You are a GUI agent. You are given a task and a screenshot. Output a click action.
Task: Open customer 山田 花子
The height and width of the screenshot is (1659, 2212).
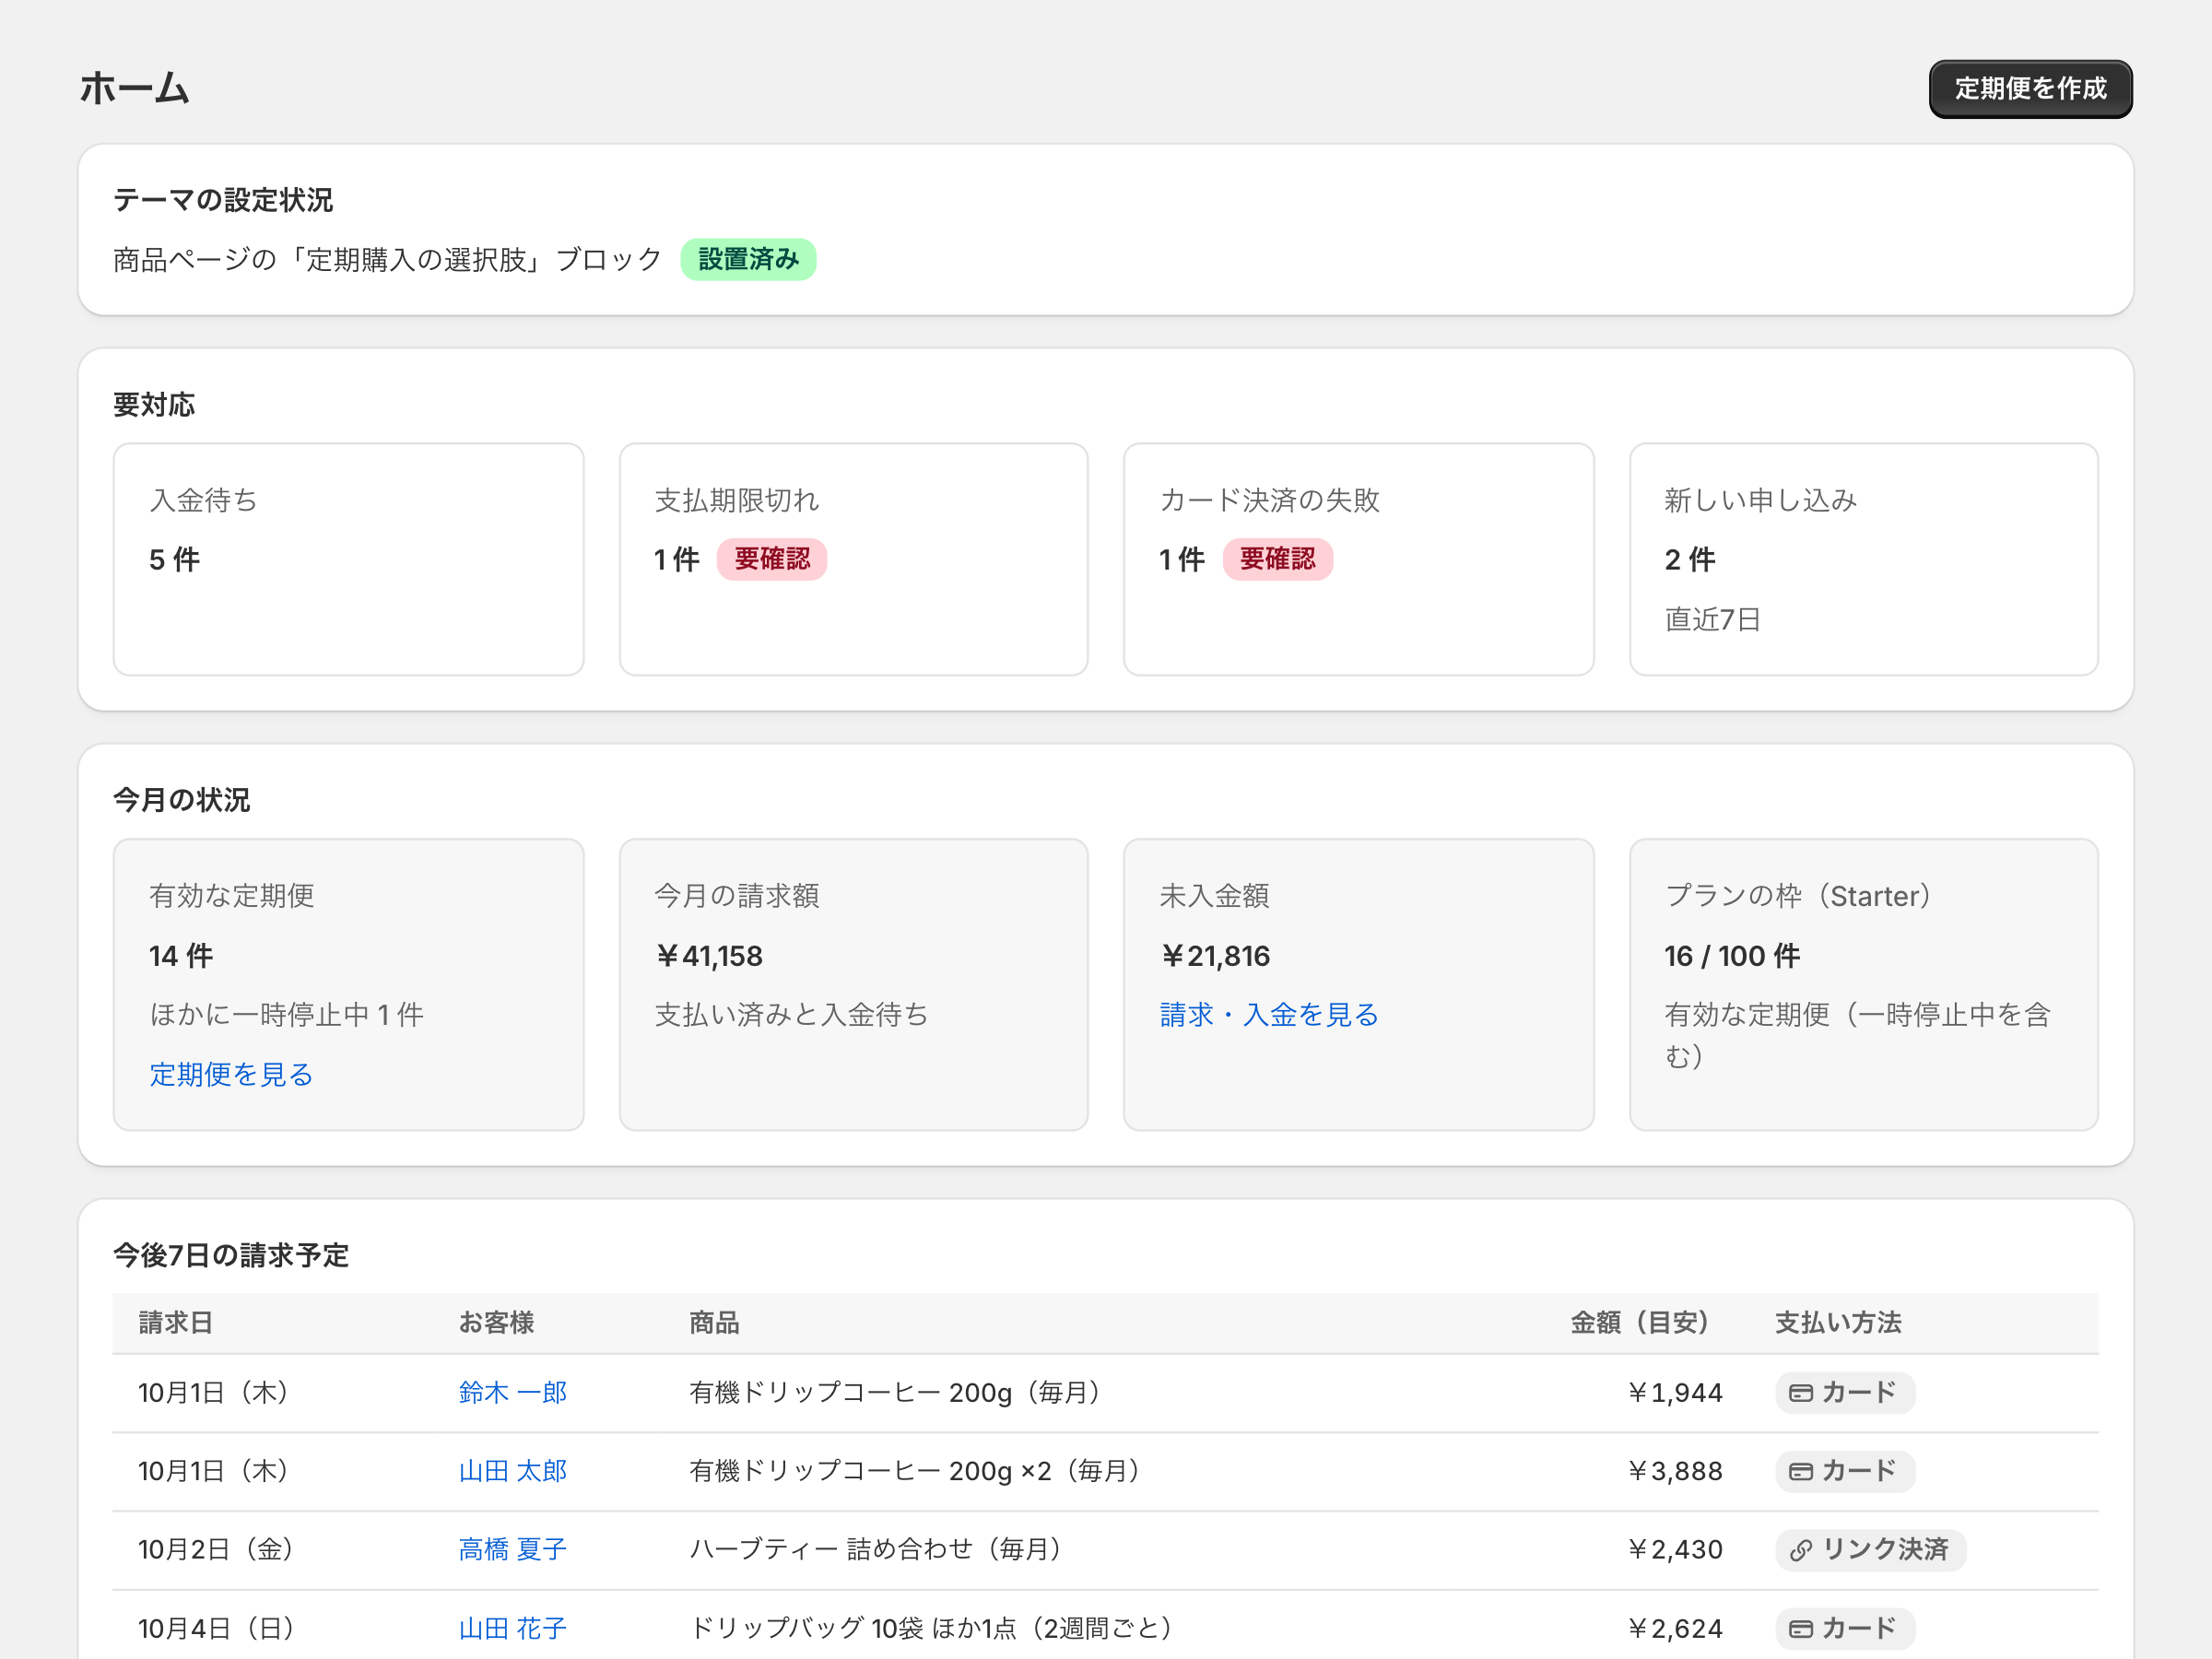pos(512,1628)
